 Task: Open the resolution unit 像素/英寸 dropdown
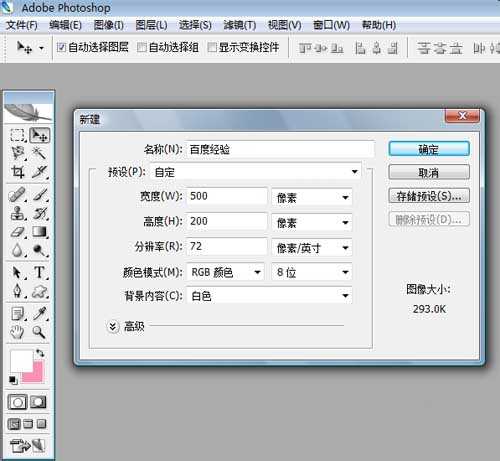(312, 248)
